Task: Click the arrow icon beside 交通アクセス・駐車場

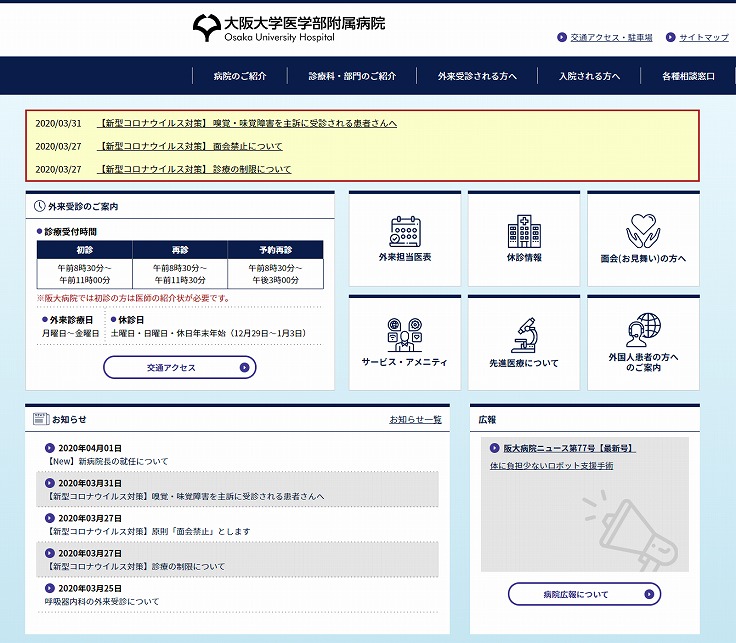Action: (563, 38)
